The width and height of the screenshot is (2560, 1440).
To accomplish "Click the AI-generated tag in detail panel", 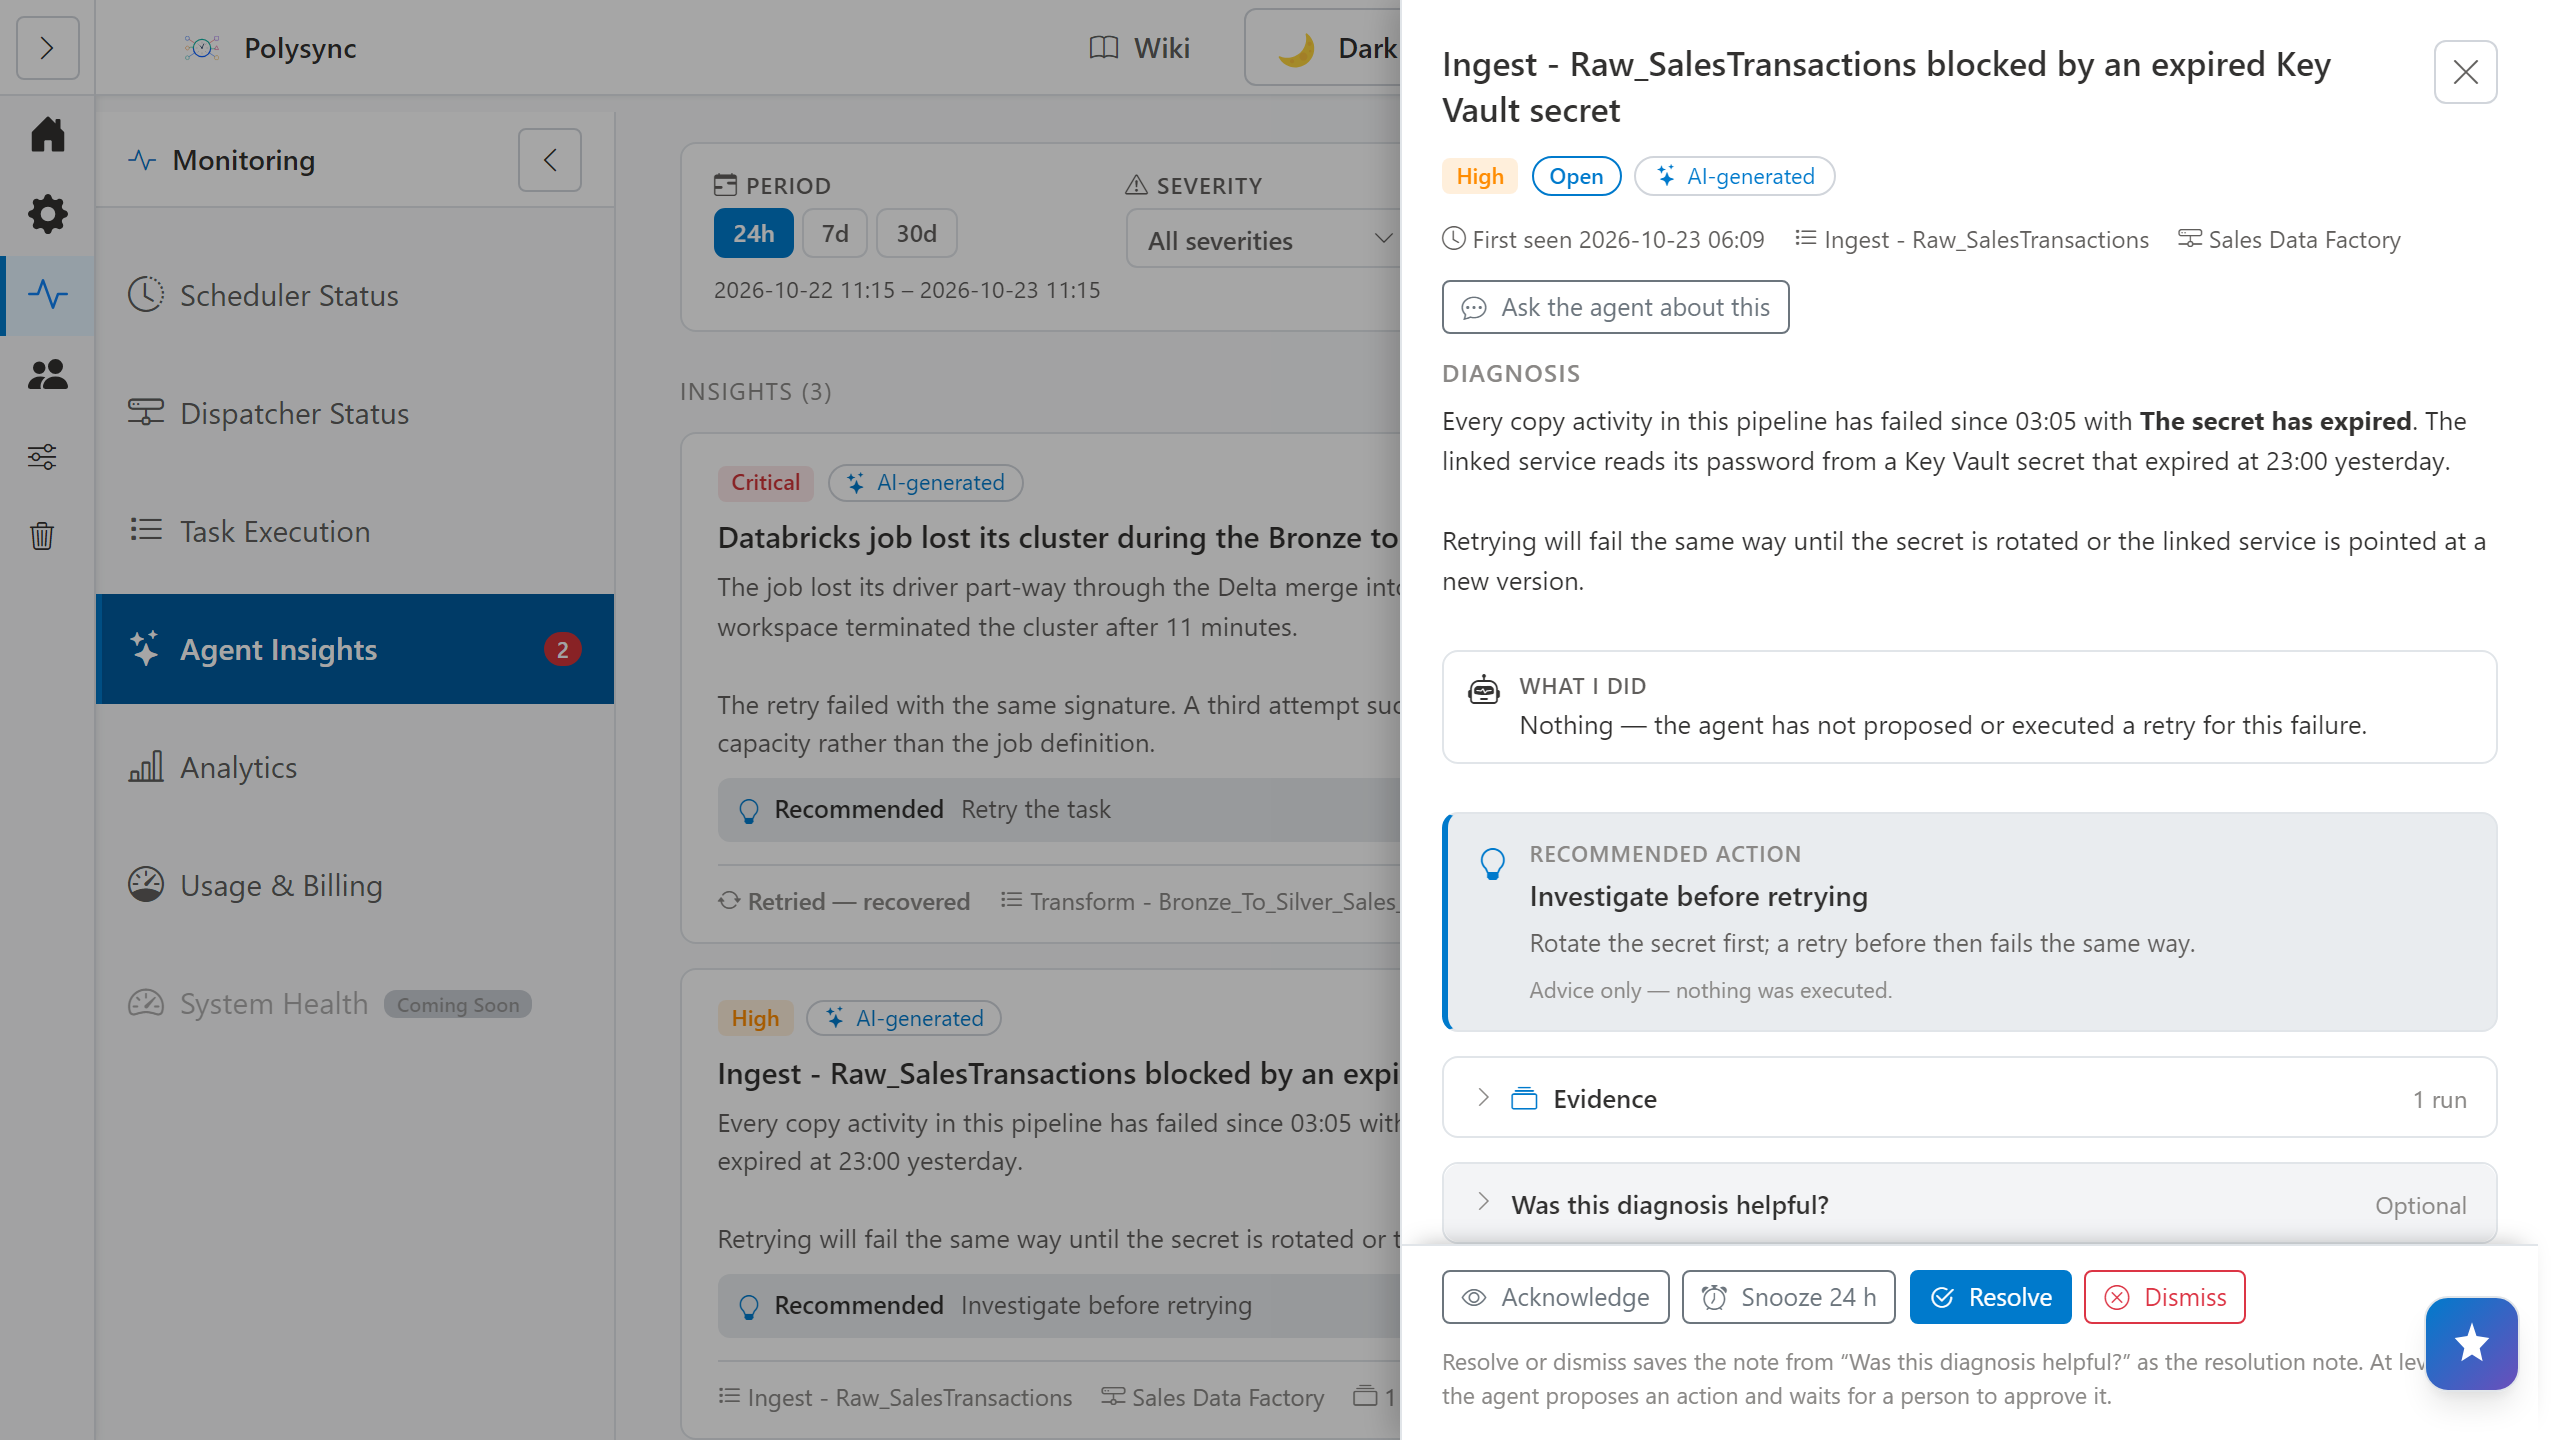I will click(x=1734, y=176).
